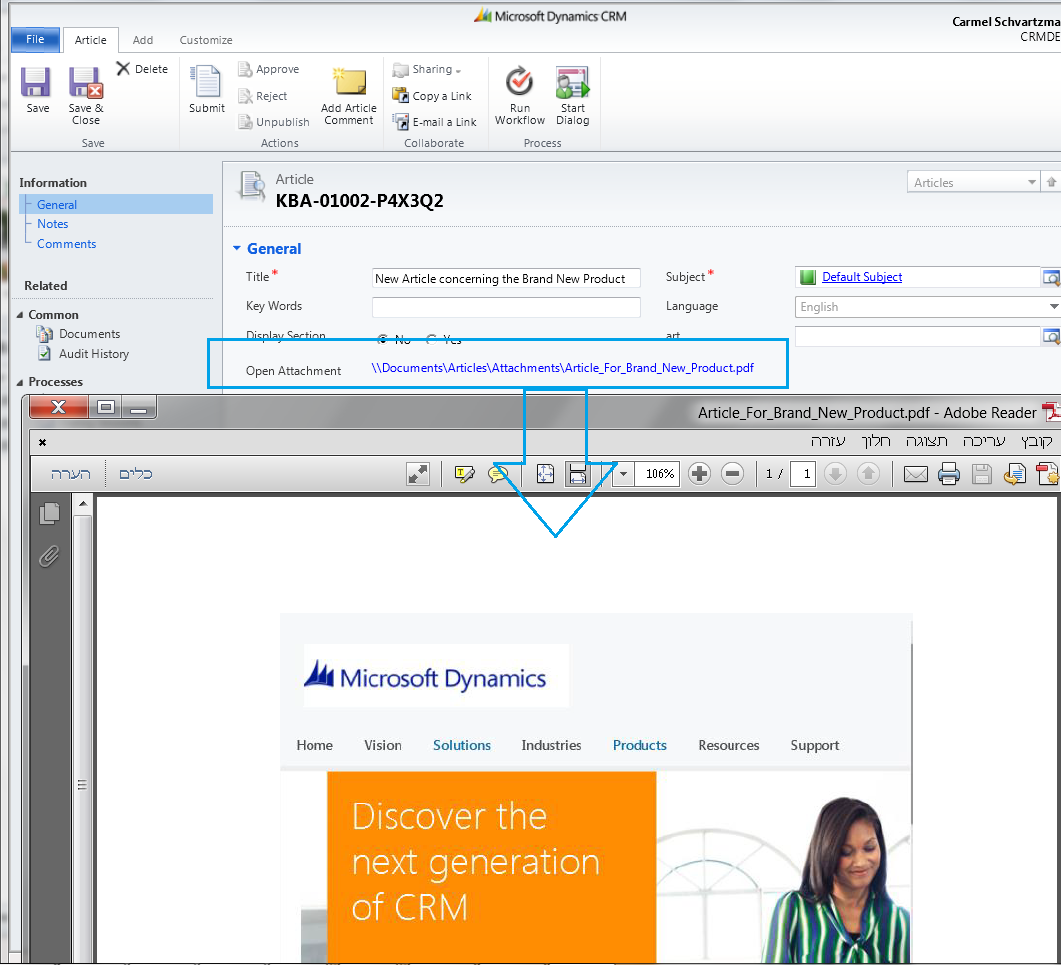This screenshot has height=965, width=1061.
Task: Click the Adobe Reader email envelope icon
Action: click(x=916, y=474)
